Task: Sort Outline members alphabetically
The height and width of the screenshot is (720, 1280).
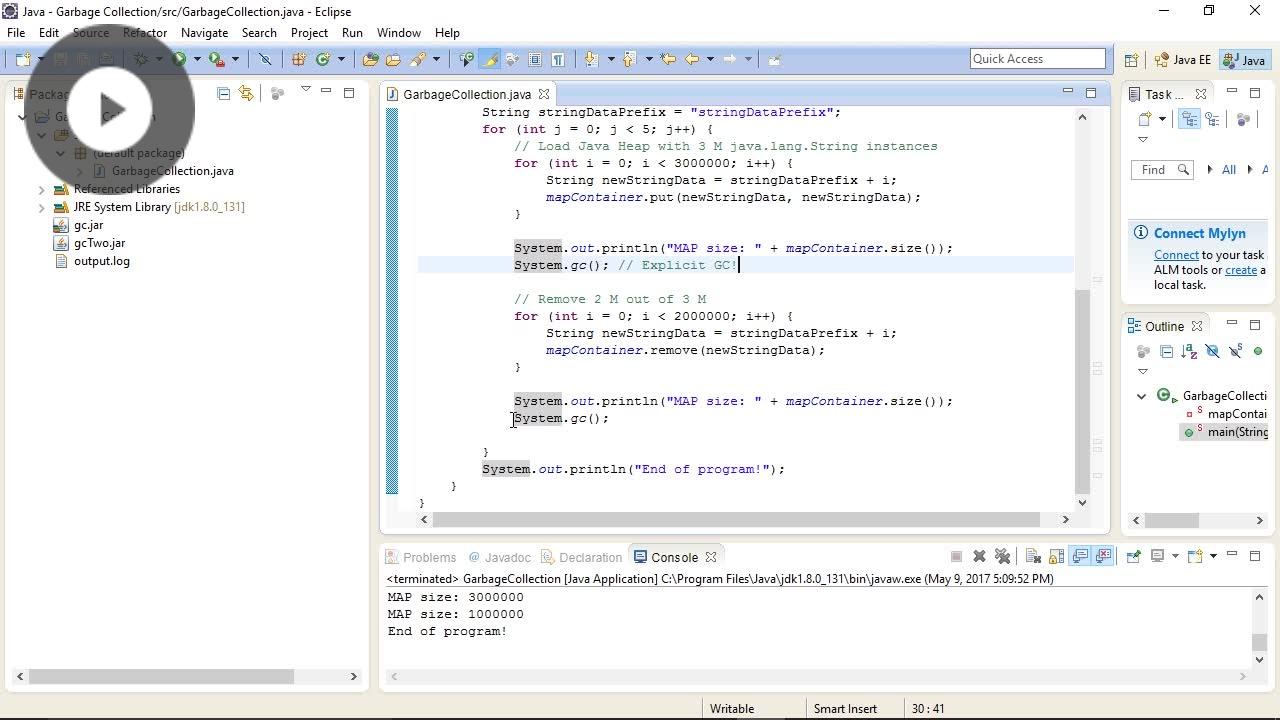Action: 1188,351
